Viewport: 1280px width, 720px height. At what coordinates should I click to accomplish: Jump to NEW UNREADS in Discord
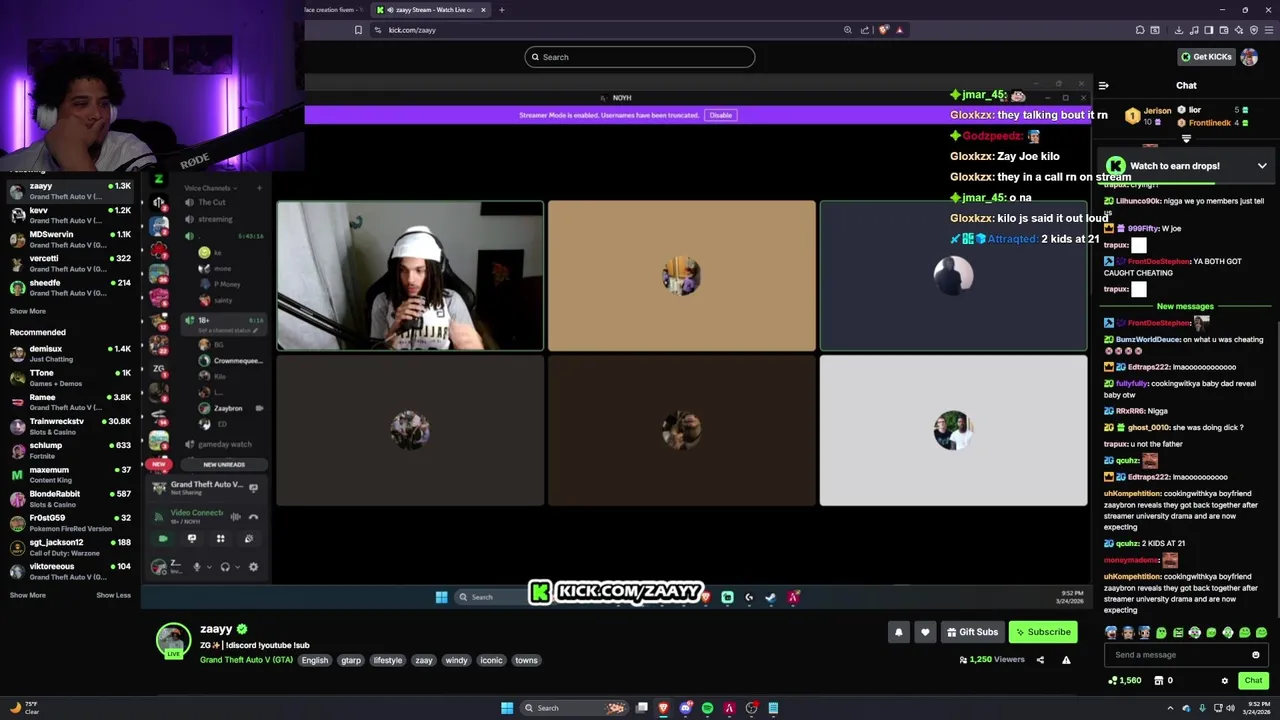click(224, 464)
